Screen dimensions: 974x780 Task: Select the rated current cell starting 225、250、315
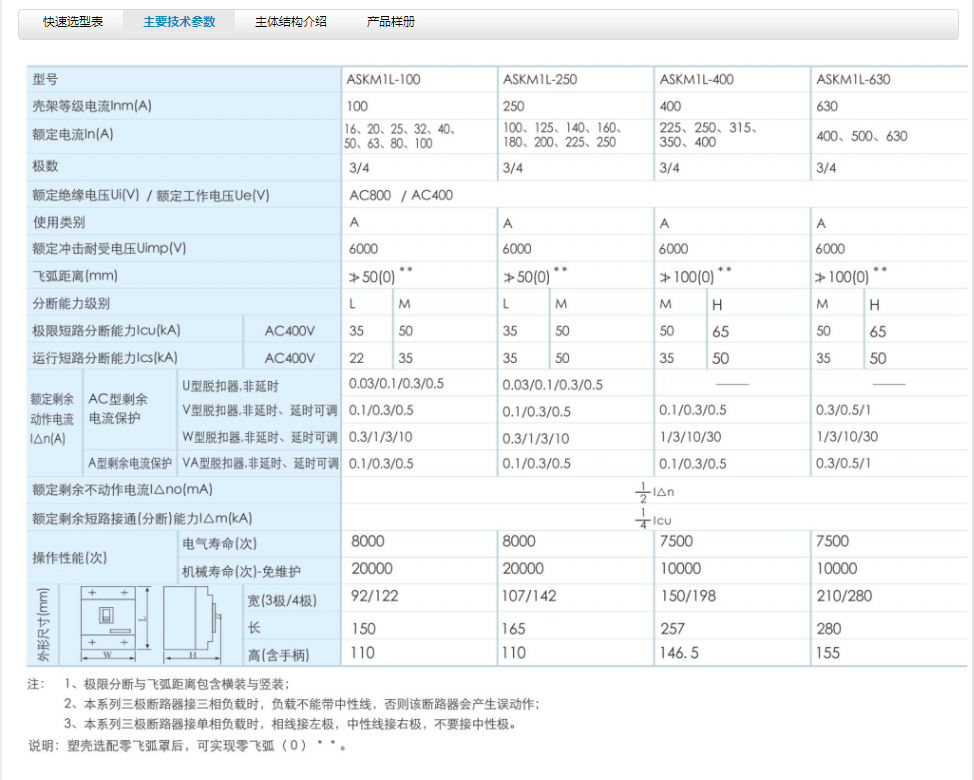click(708, 135)
